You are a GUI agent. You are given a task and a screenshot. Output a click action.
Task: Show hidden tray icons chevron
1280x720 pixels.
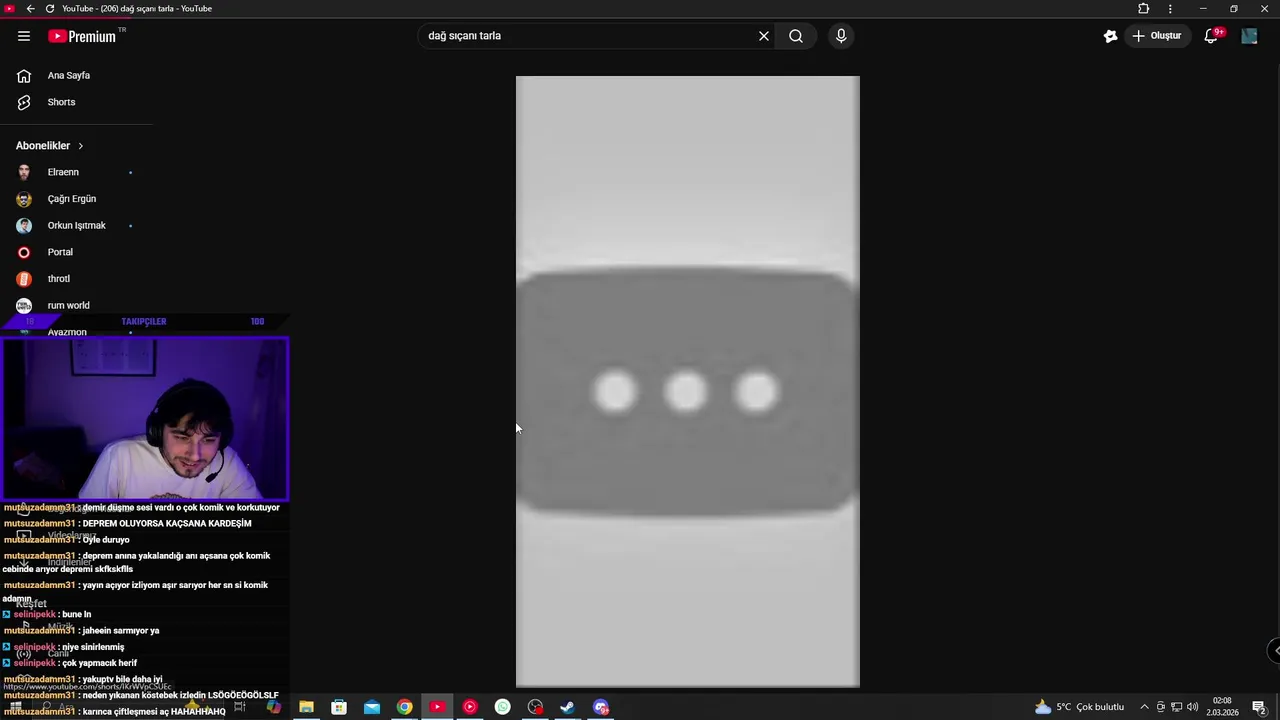pos(1145,707)
